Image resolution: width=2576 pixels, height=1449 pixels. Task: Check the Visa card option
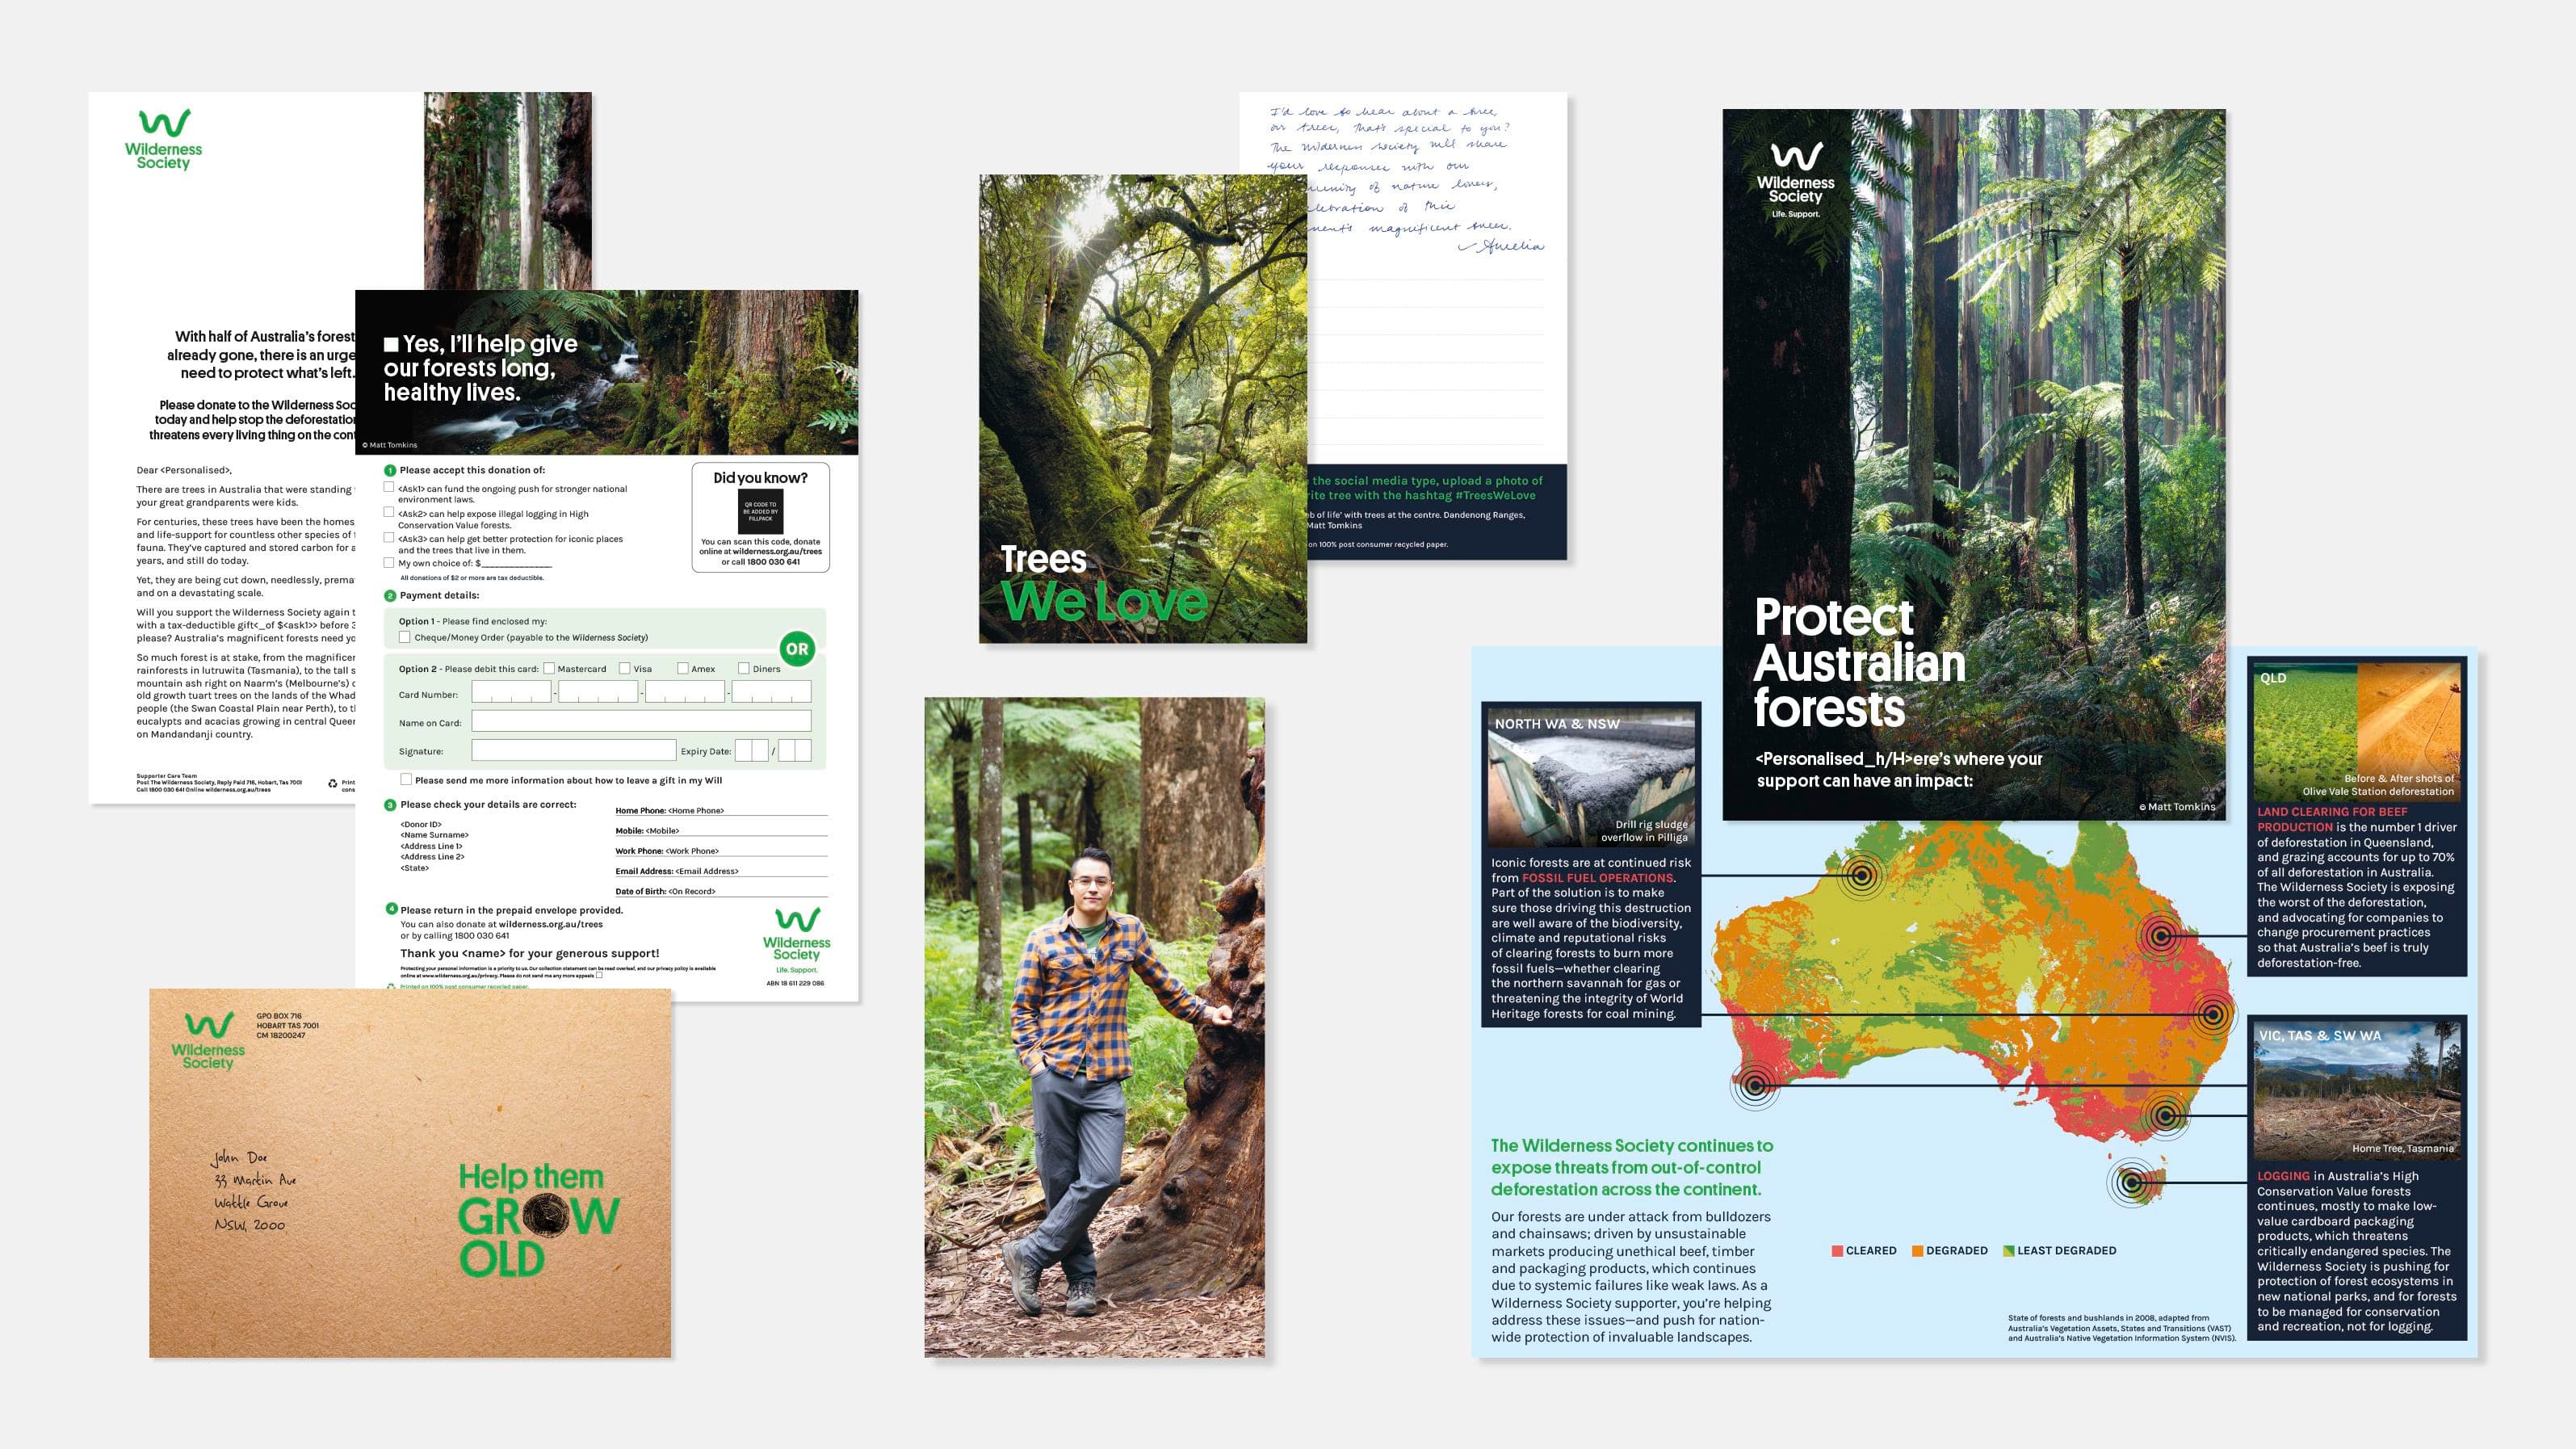point(624,668)
